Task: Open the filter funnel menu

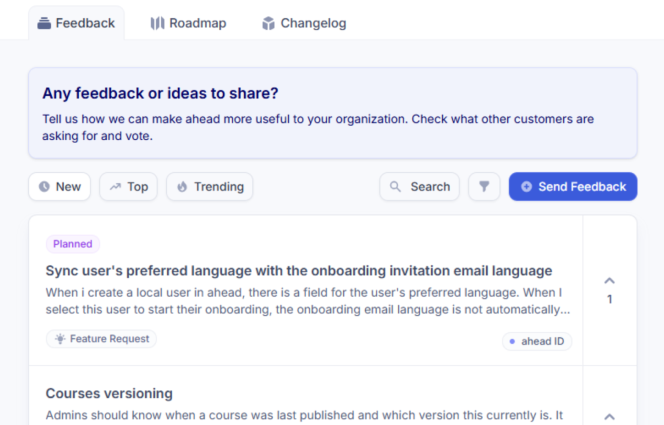Action: click(x=484, y=187)
